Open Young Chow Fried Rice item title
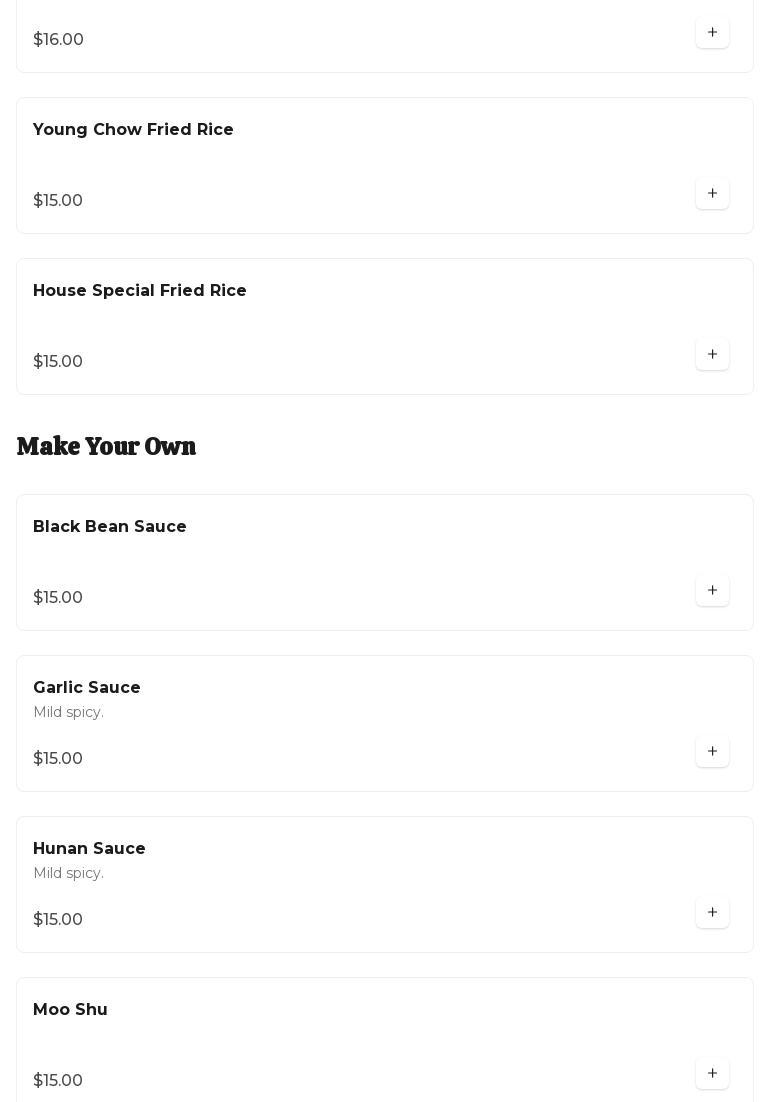The image size is (770, 1102). click(x=133, y=130)
